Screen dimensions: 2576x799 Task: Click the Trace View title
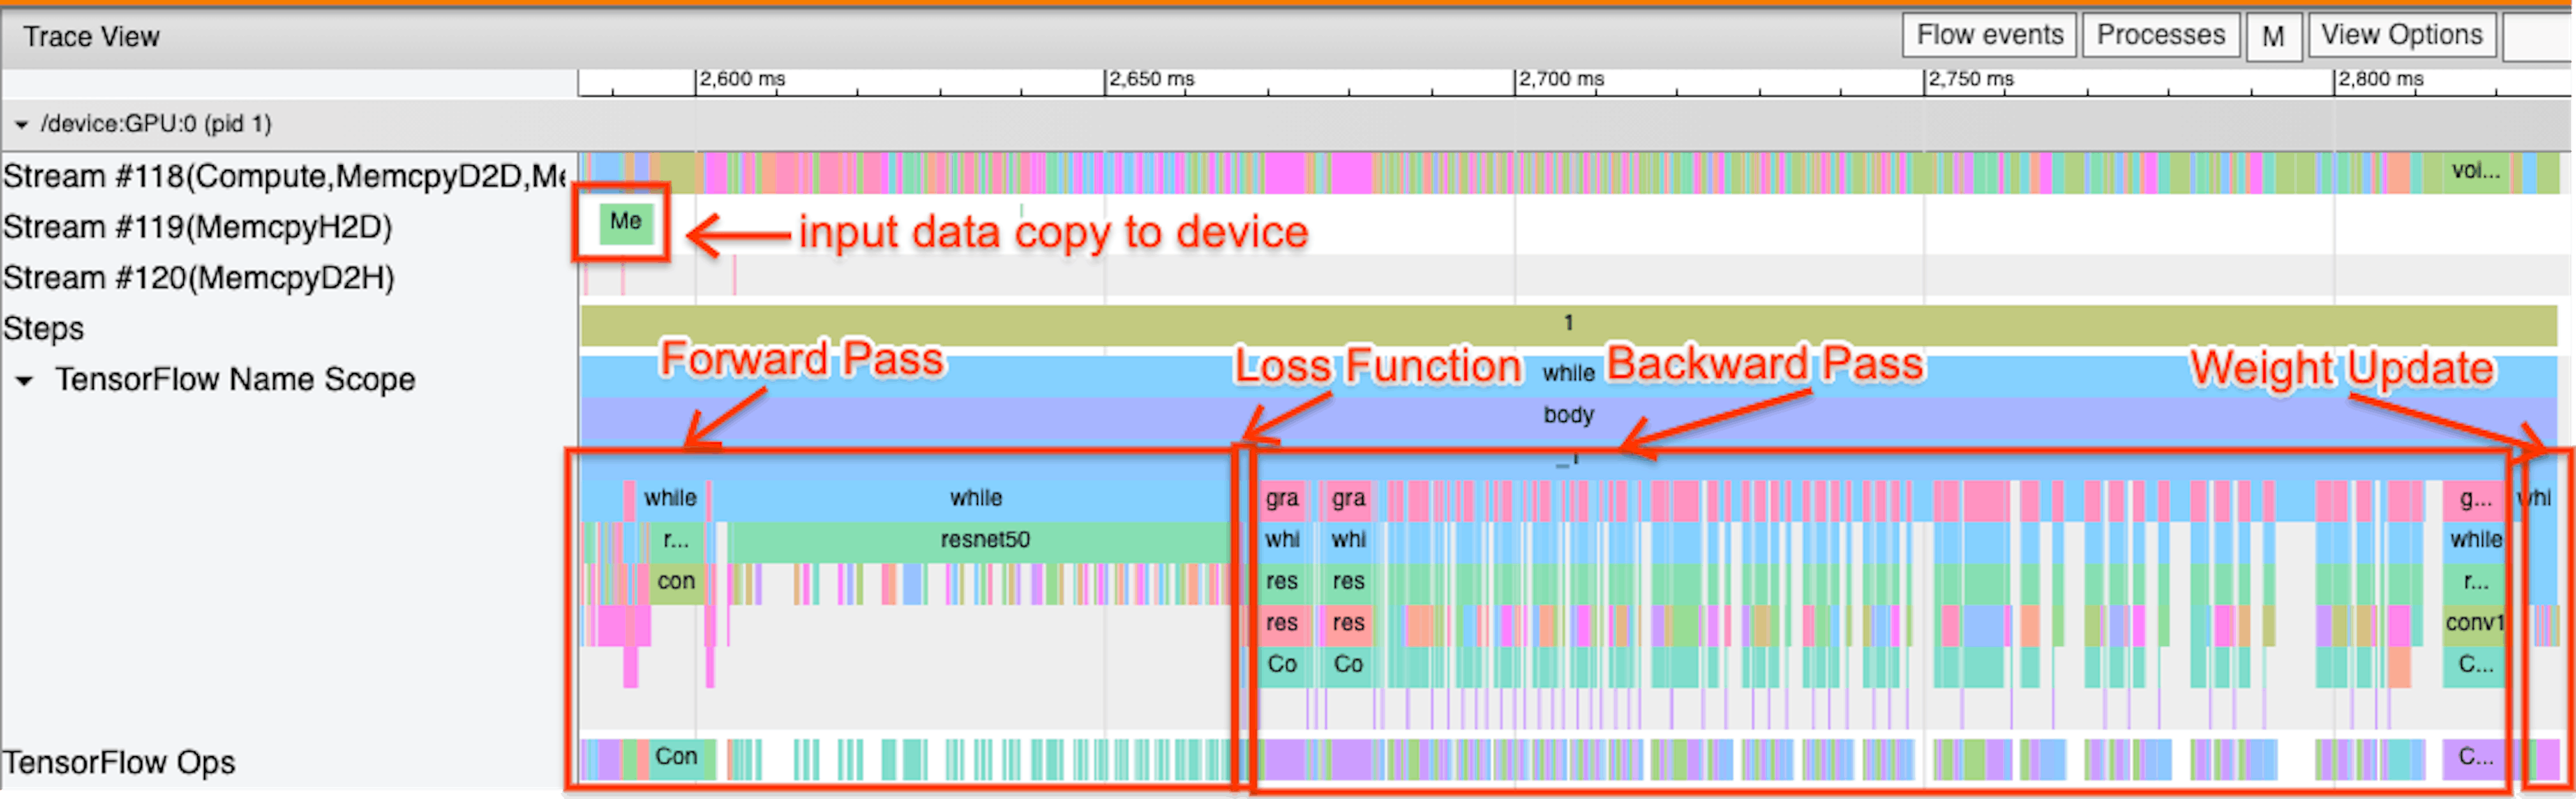point(91,38)
